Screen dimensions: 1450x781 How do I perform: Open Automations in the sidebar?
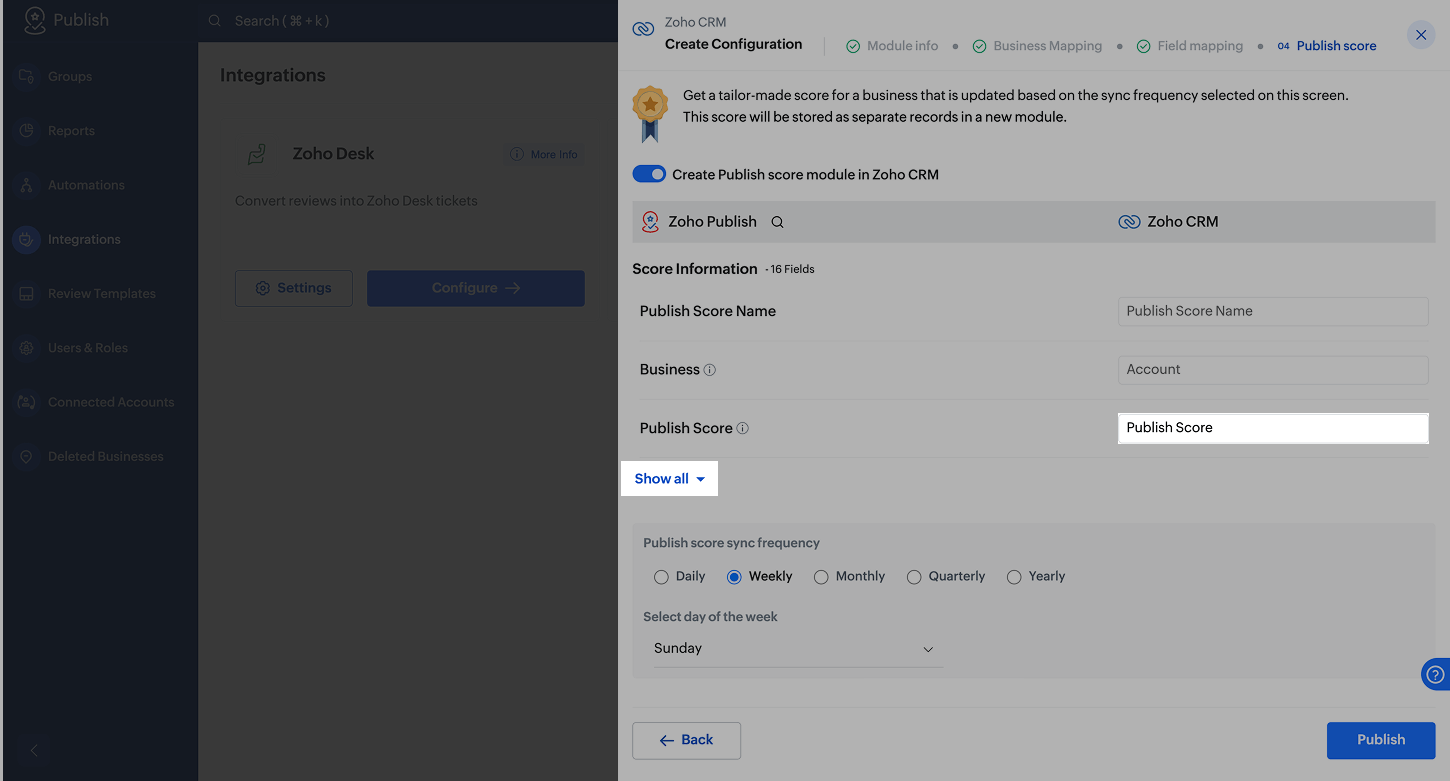point(86,185)
